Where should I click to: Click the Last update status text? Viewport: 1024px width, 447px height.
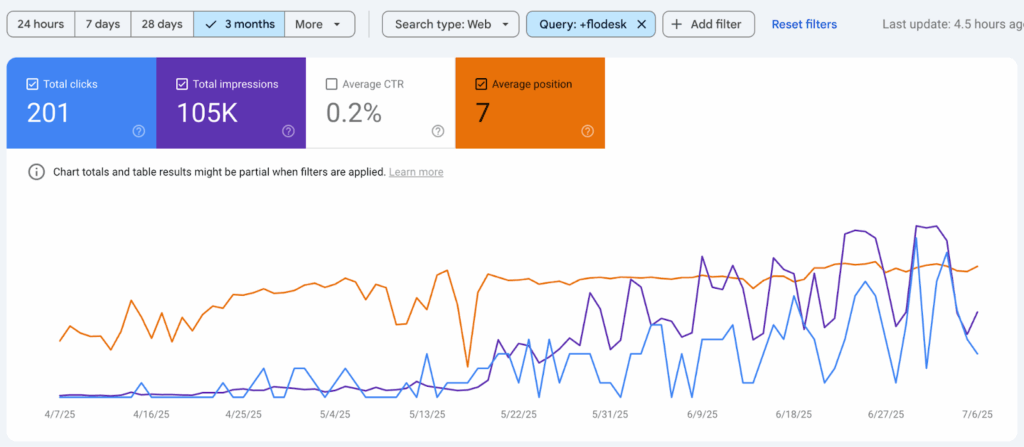pos(953,24)
